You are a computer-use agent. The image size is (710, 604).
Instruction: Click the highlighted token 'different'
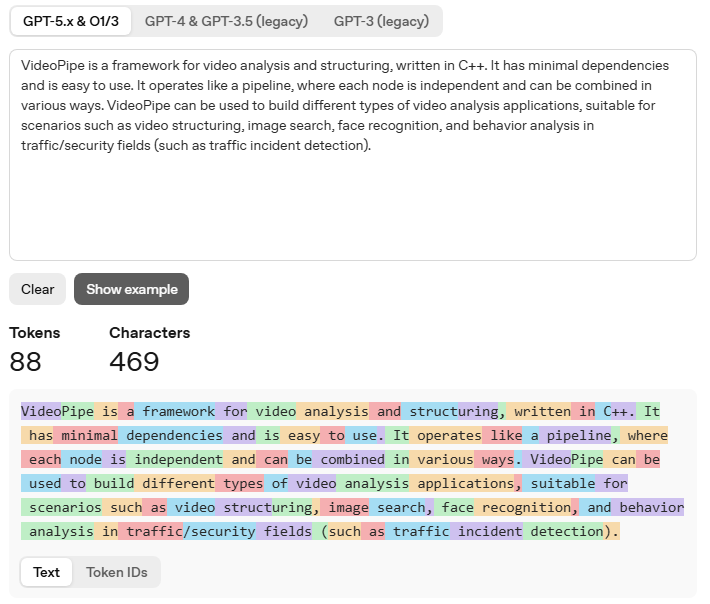point(175,483)
